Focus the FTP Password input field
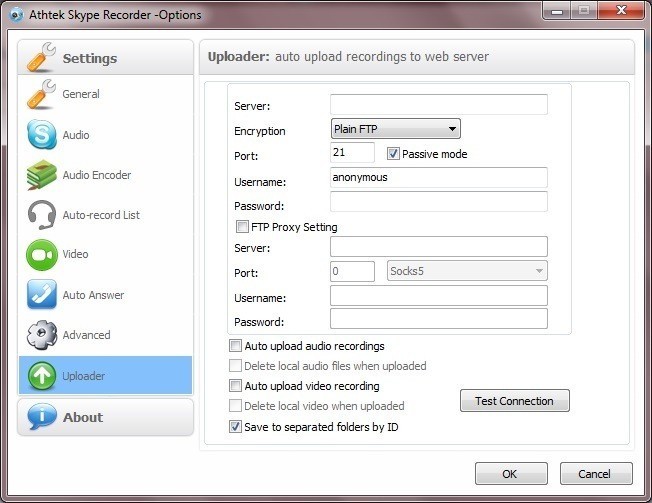652x503 pixels. click(439, 202)
